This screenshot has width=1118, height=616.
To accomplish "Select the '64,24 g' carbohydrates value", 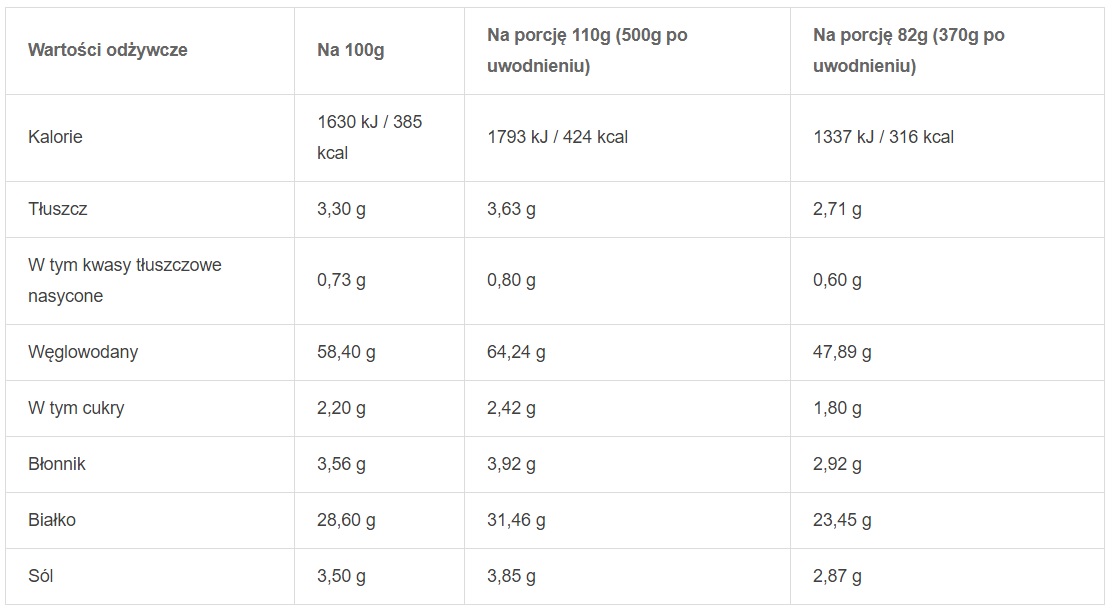I will click(x=516, y=352).
